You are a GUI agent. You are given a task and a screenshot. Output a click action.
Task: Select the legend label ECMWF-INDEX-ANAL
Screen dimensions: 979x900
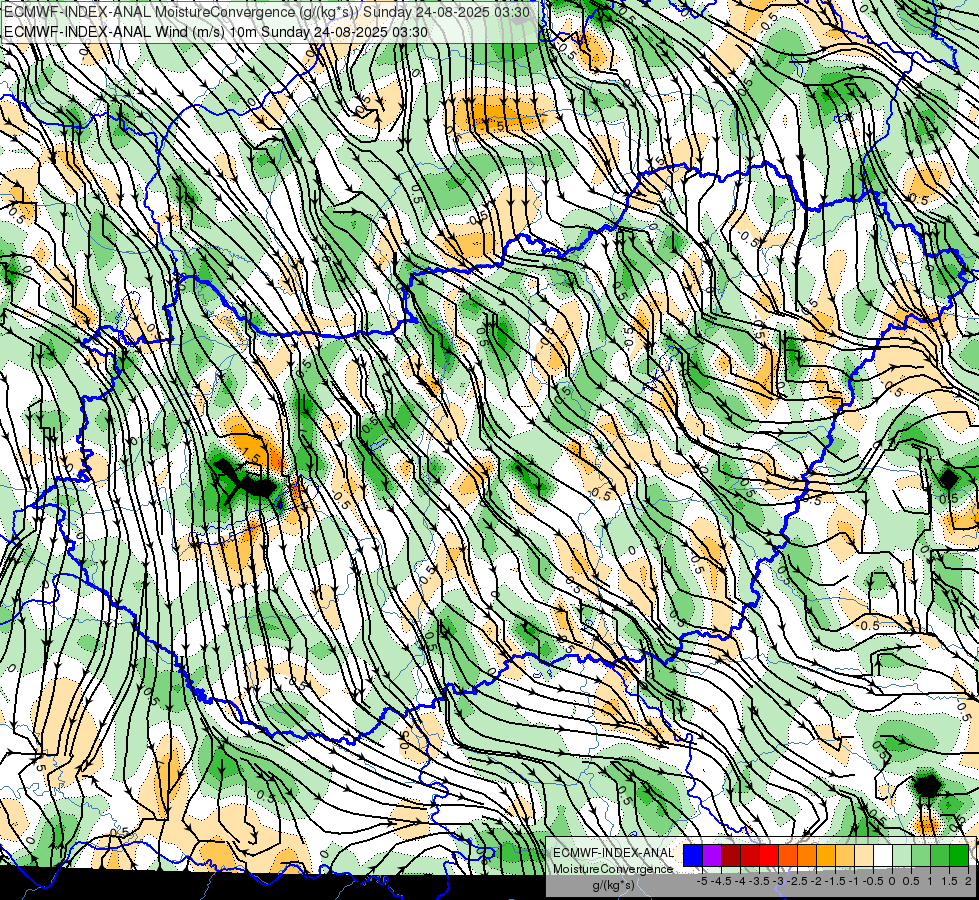613,853
